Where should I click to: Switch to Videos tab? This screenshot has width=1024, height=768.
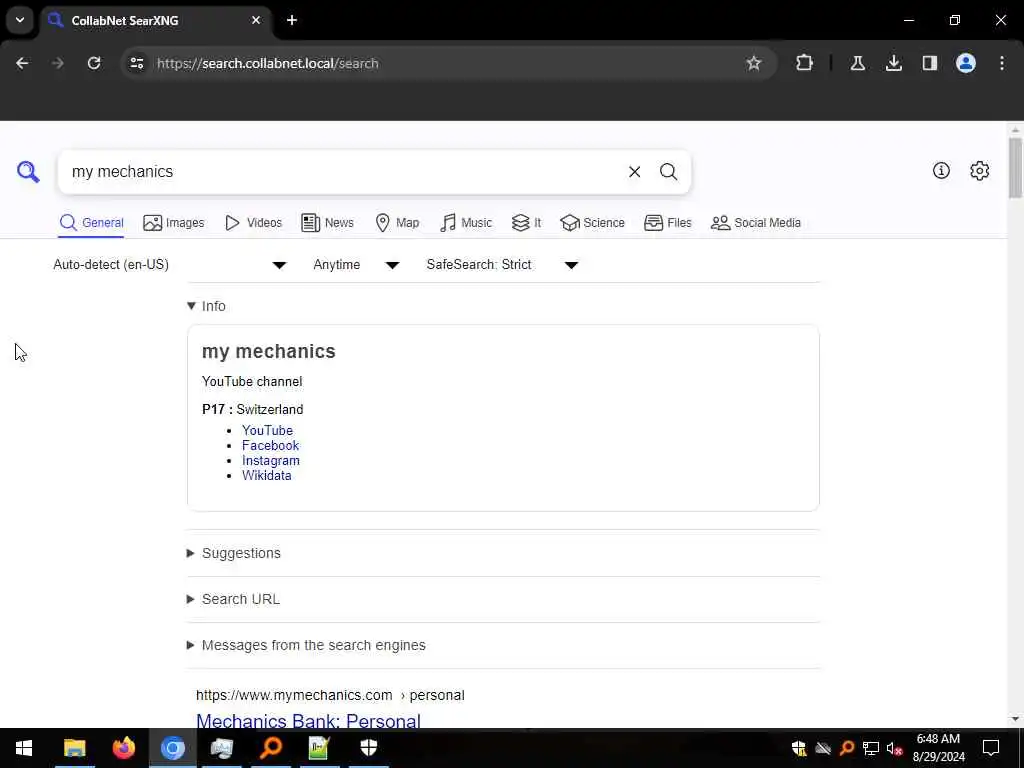click(253, 223)
